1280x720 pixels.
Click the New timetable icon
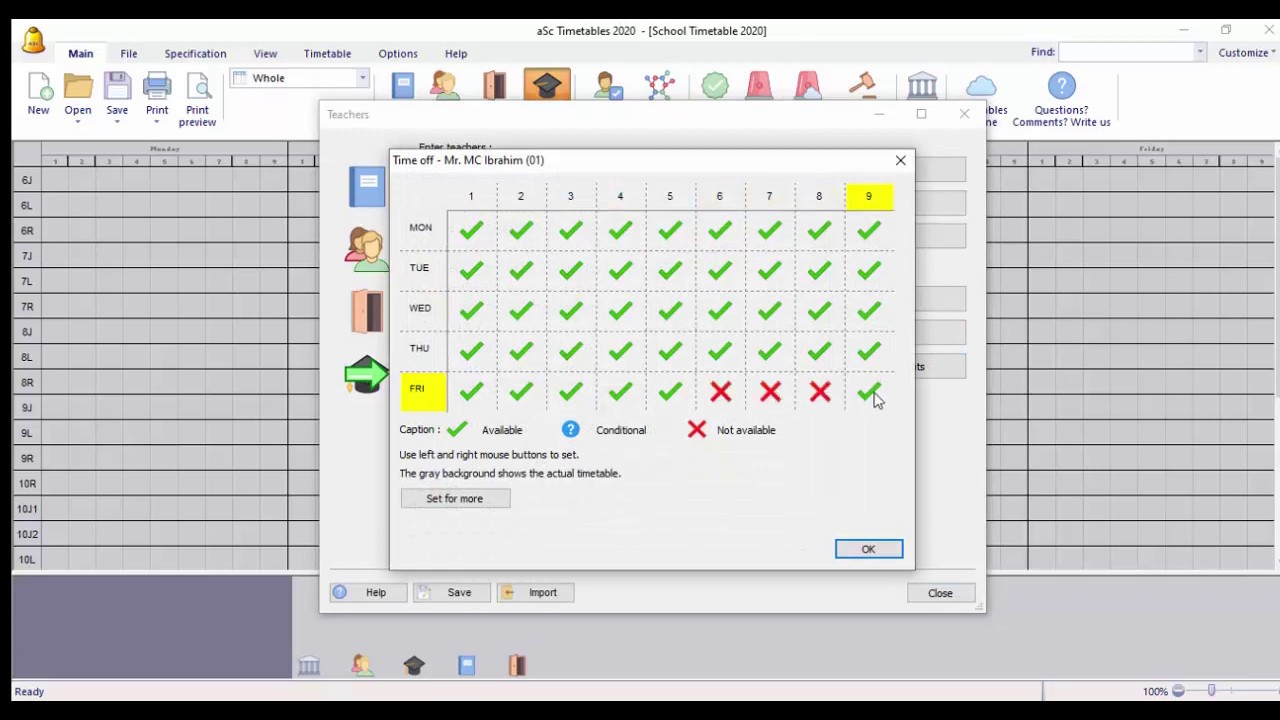38,86
